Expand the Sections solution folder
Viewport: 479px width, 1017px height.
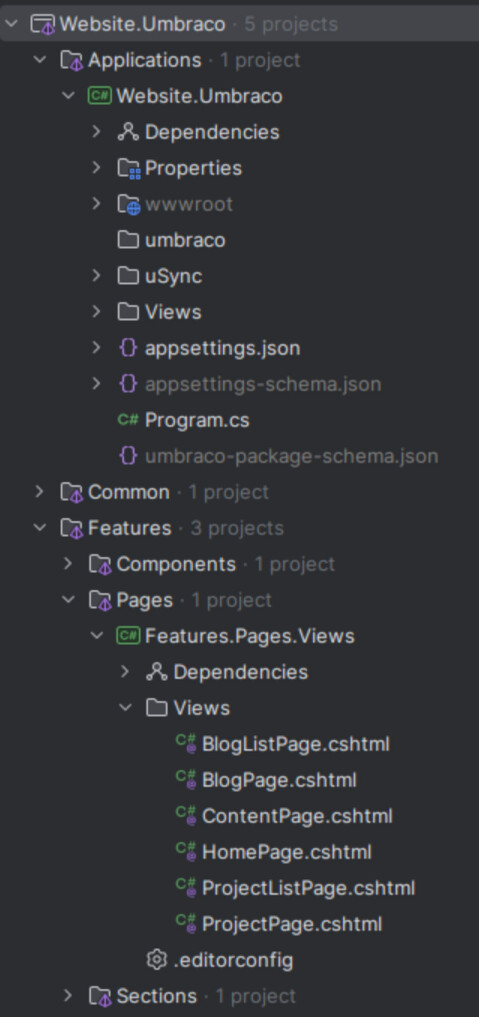coord(68,996)
